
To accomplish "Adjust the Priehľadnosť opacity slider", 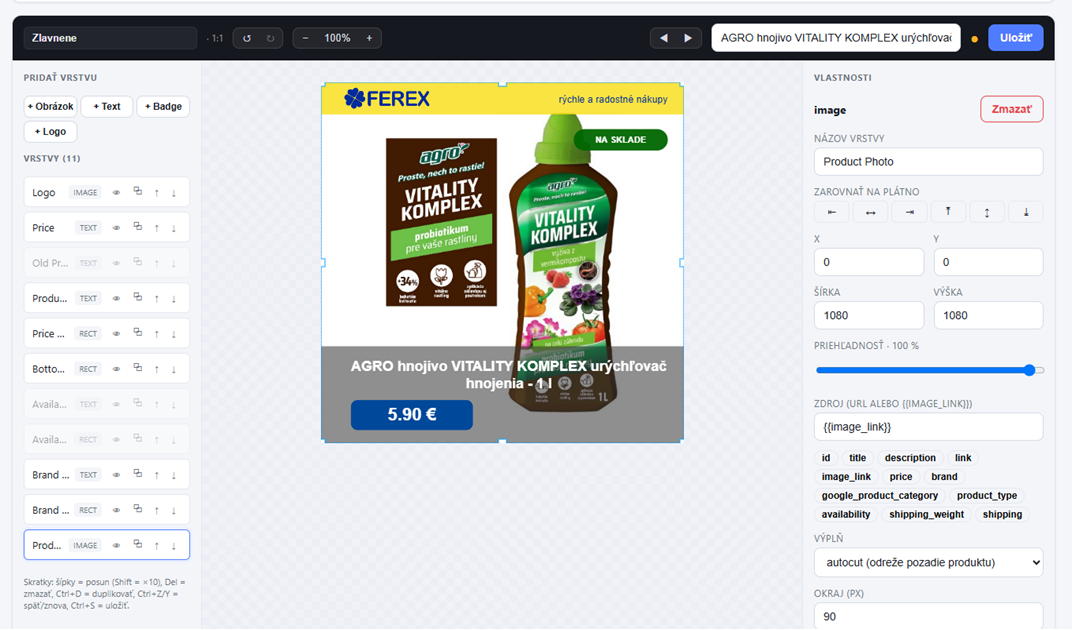I will coord(928,370).
